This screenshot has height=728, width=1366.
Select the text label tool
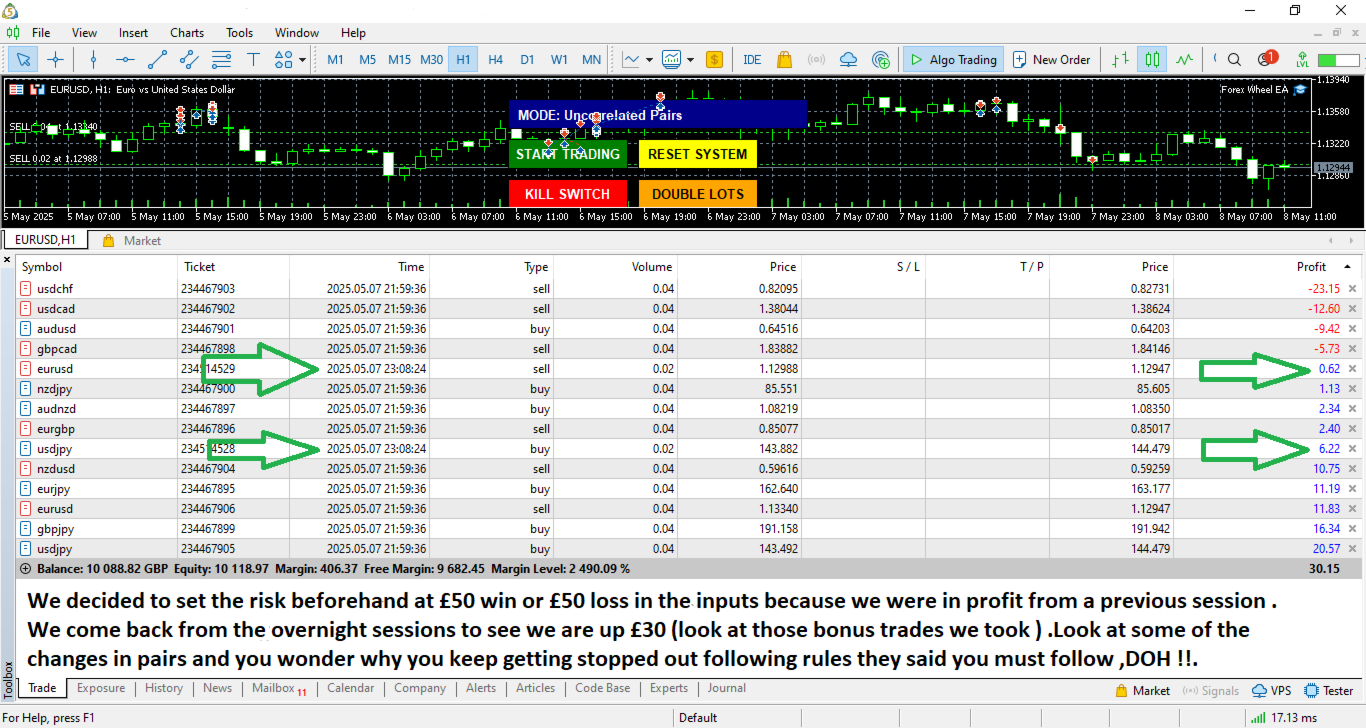(x=253, y=59)
